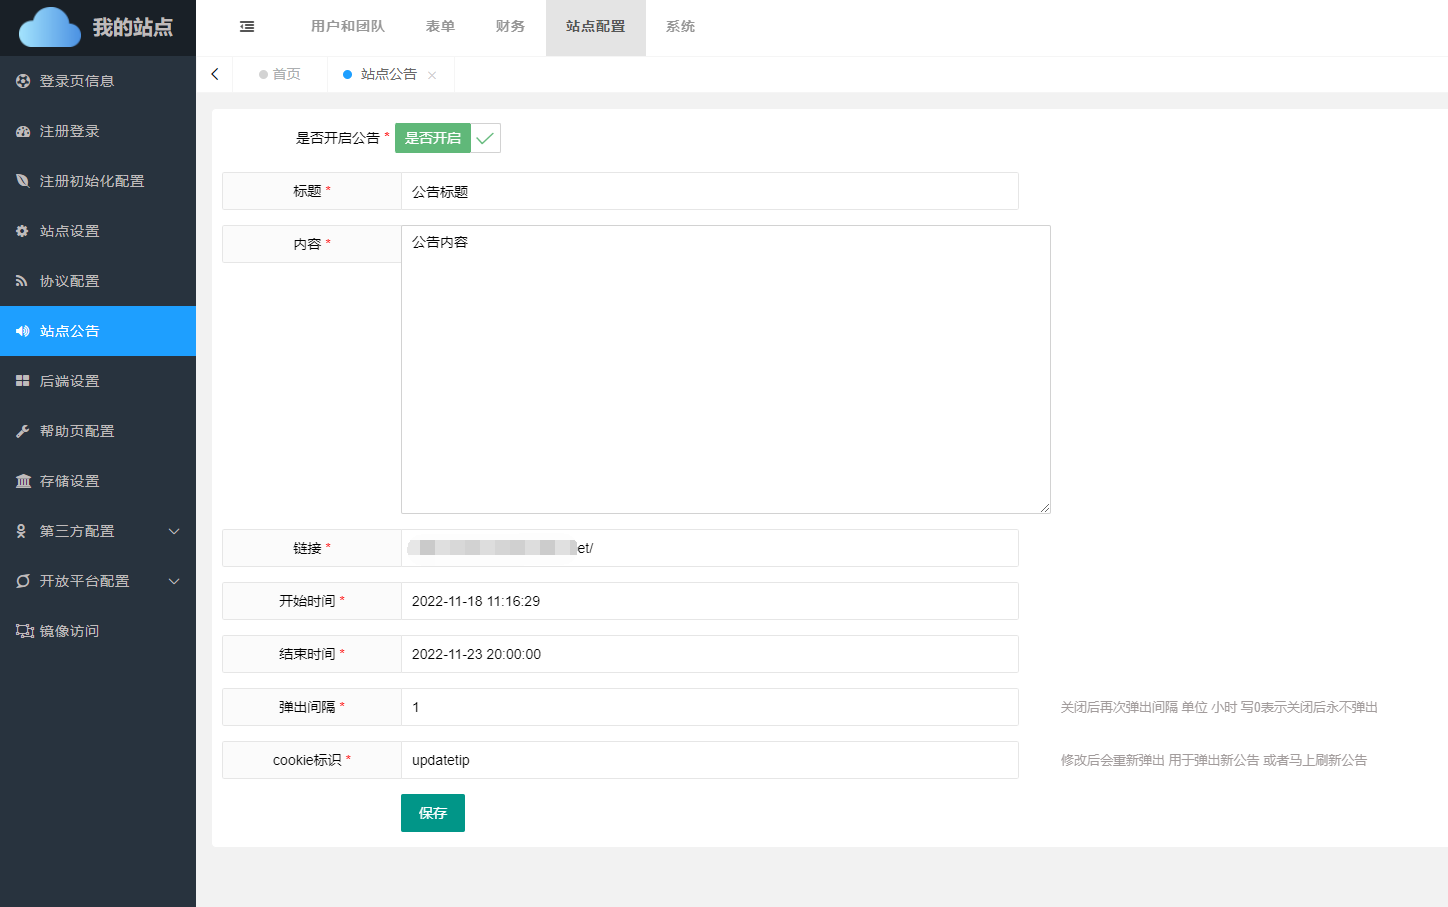Viewport: 1448px width, 907px height.
Task: Click the cloud logo icon
Action: click(50, 28)
